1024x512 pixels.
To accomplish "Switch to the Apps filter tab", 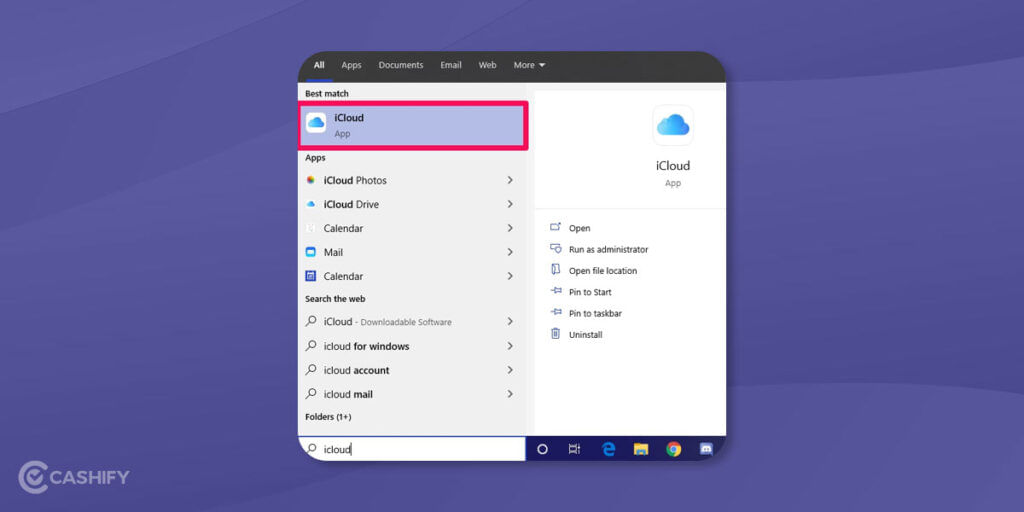I will tap(351, 65).
